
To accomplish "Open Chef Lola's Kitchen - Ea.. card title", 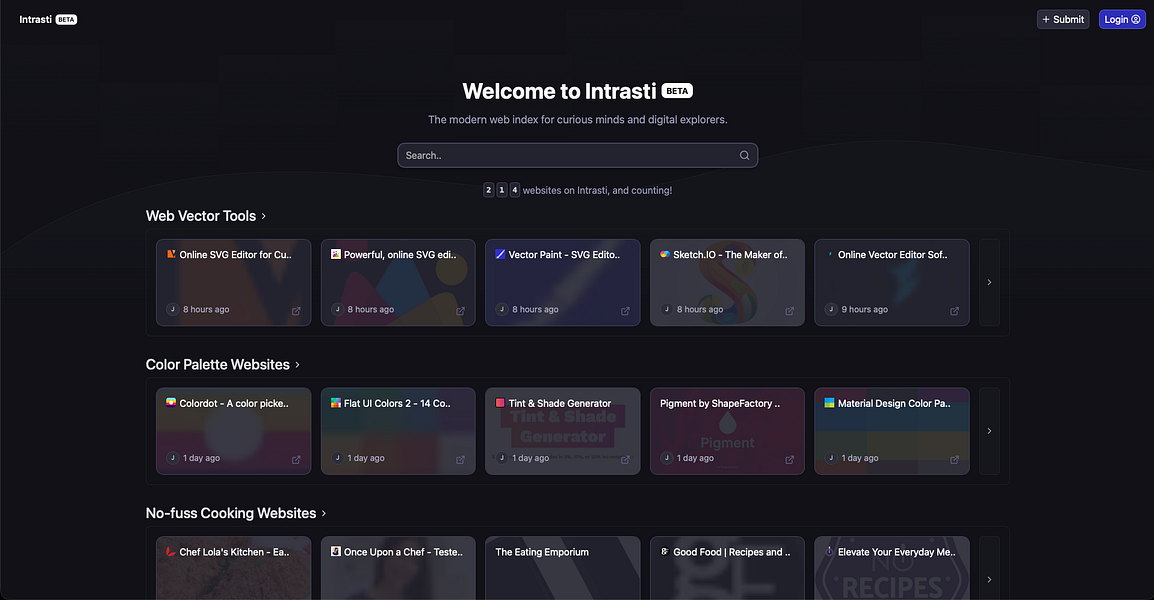I will pyautogui.click(x=234, y=552).
